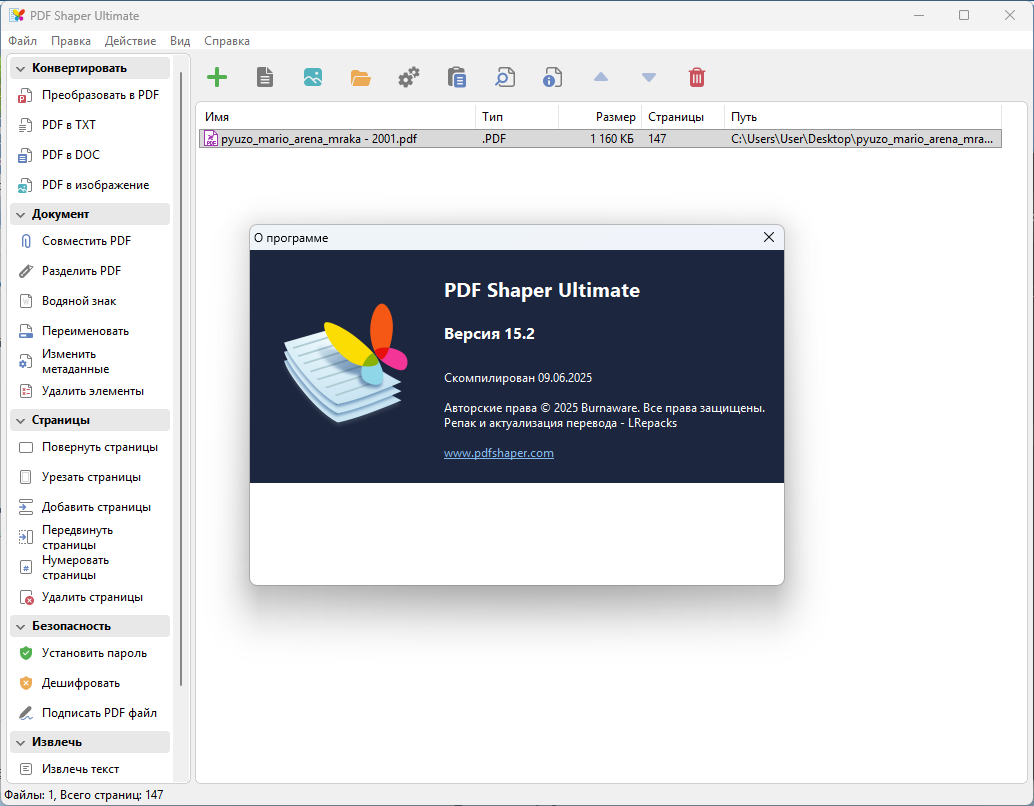This screenshot has width=1034, height=806.
Task: Click the pen Подписать PDF файл icon
Action: [26, 713]
